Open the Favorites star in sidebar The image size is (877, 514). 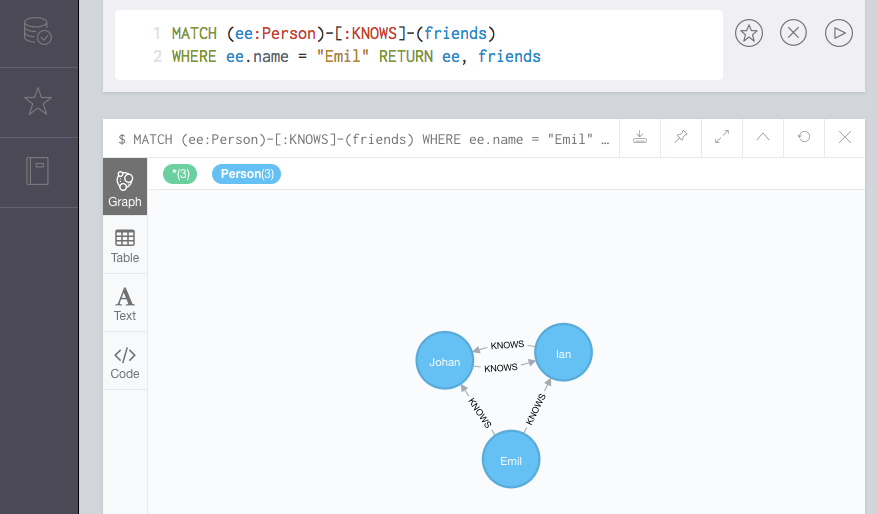click(x=38, y=102)
